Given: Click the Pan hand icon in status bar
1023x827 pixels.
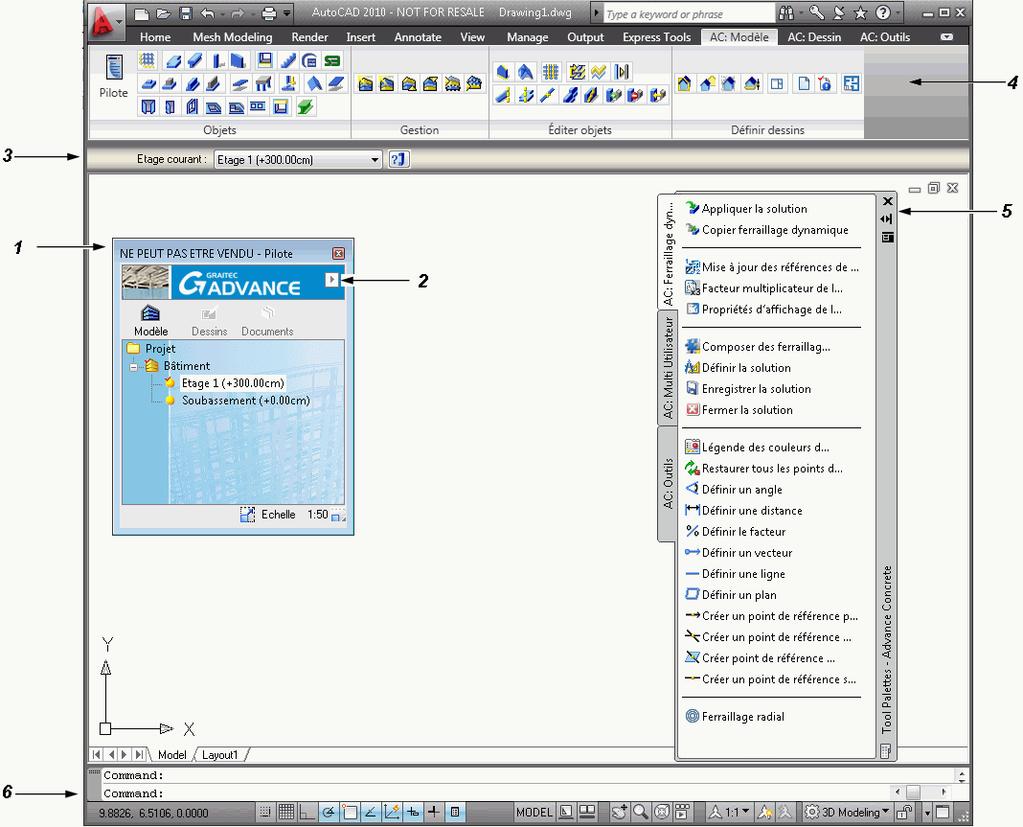Looking at the screenshot, I should coord(618,812).
